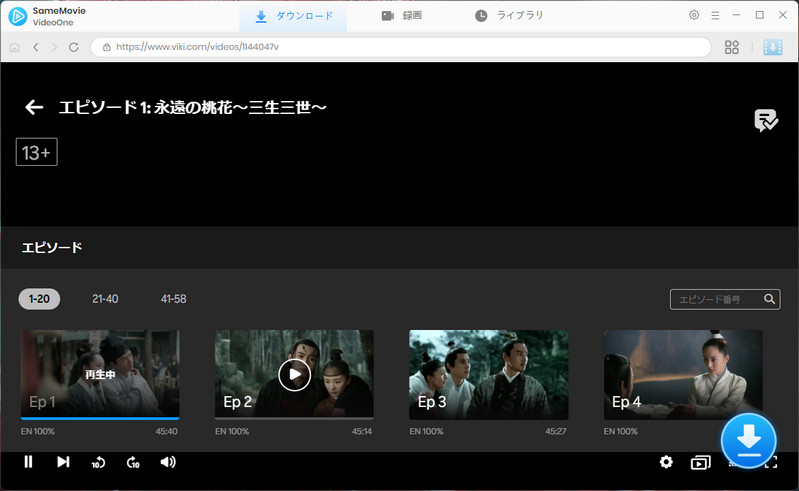This screenshot has width=799, height=491.
Task: Toggle fullscreen video mode
Action: click(x=771, y=462)
